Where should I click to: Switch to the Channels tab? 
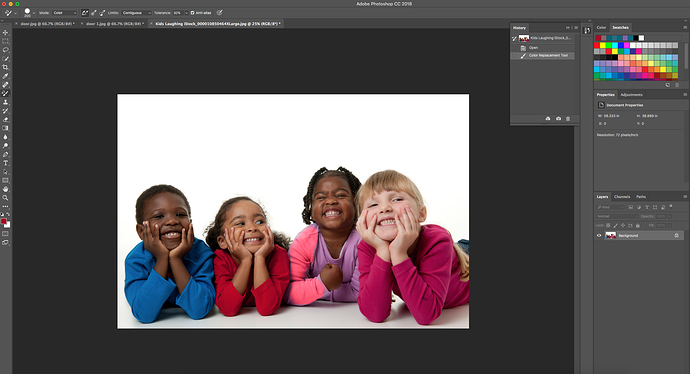622,197
